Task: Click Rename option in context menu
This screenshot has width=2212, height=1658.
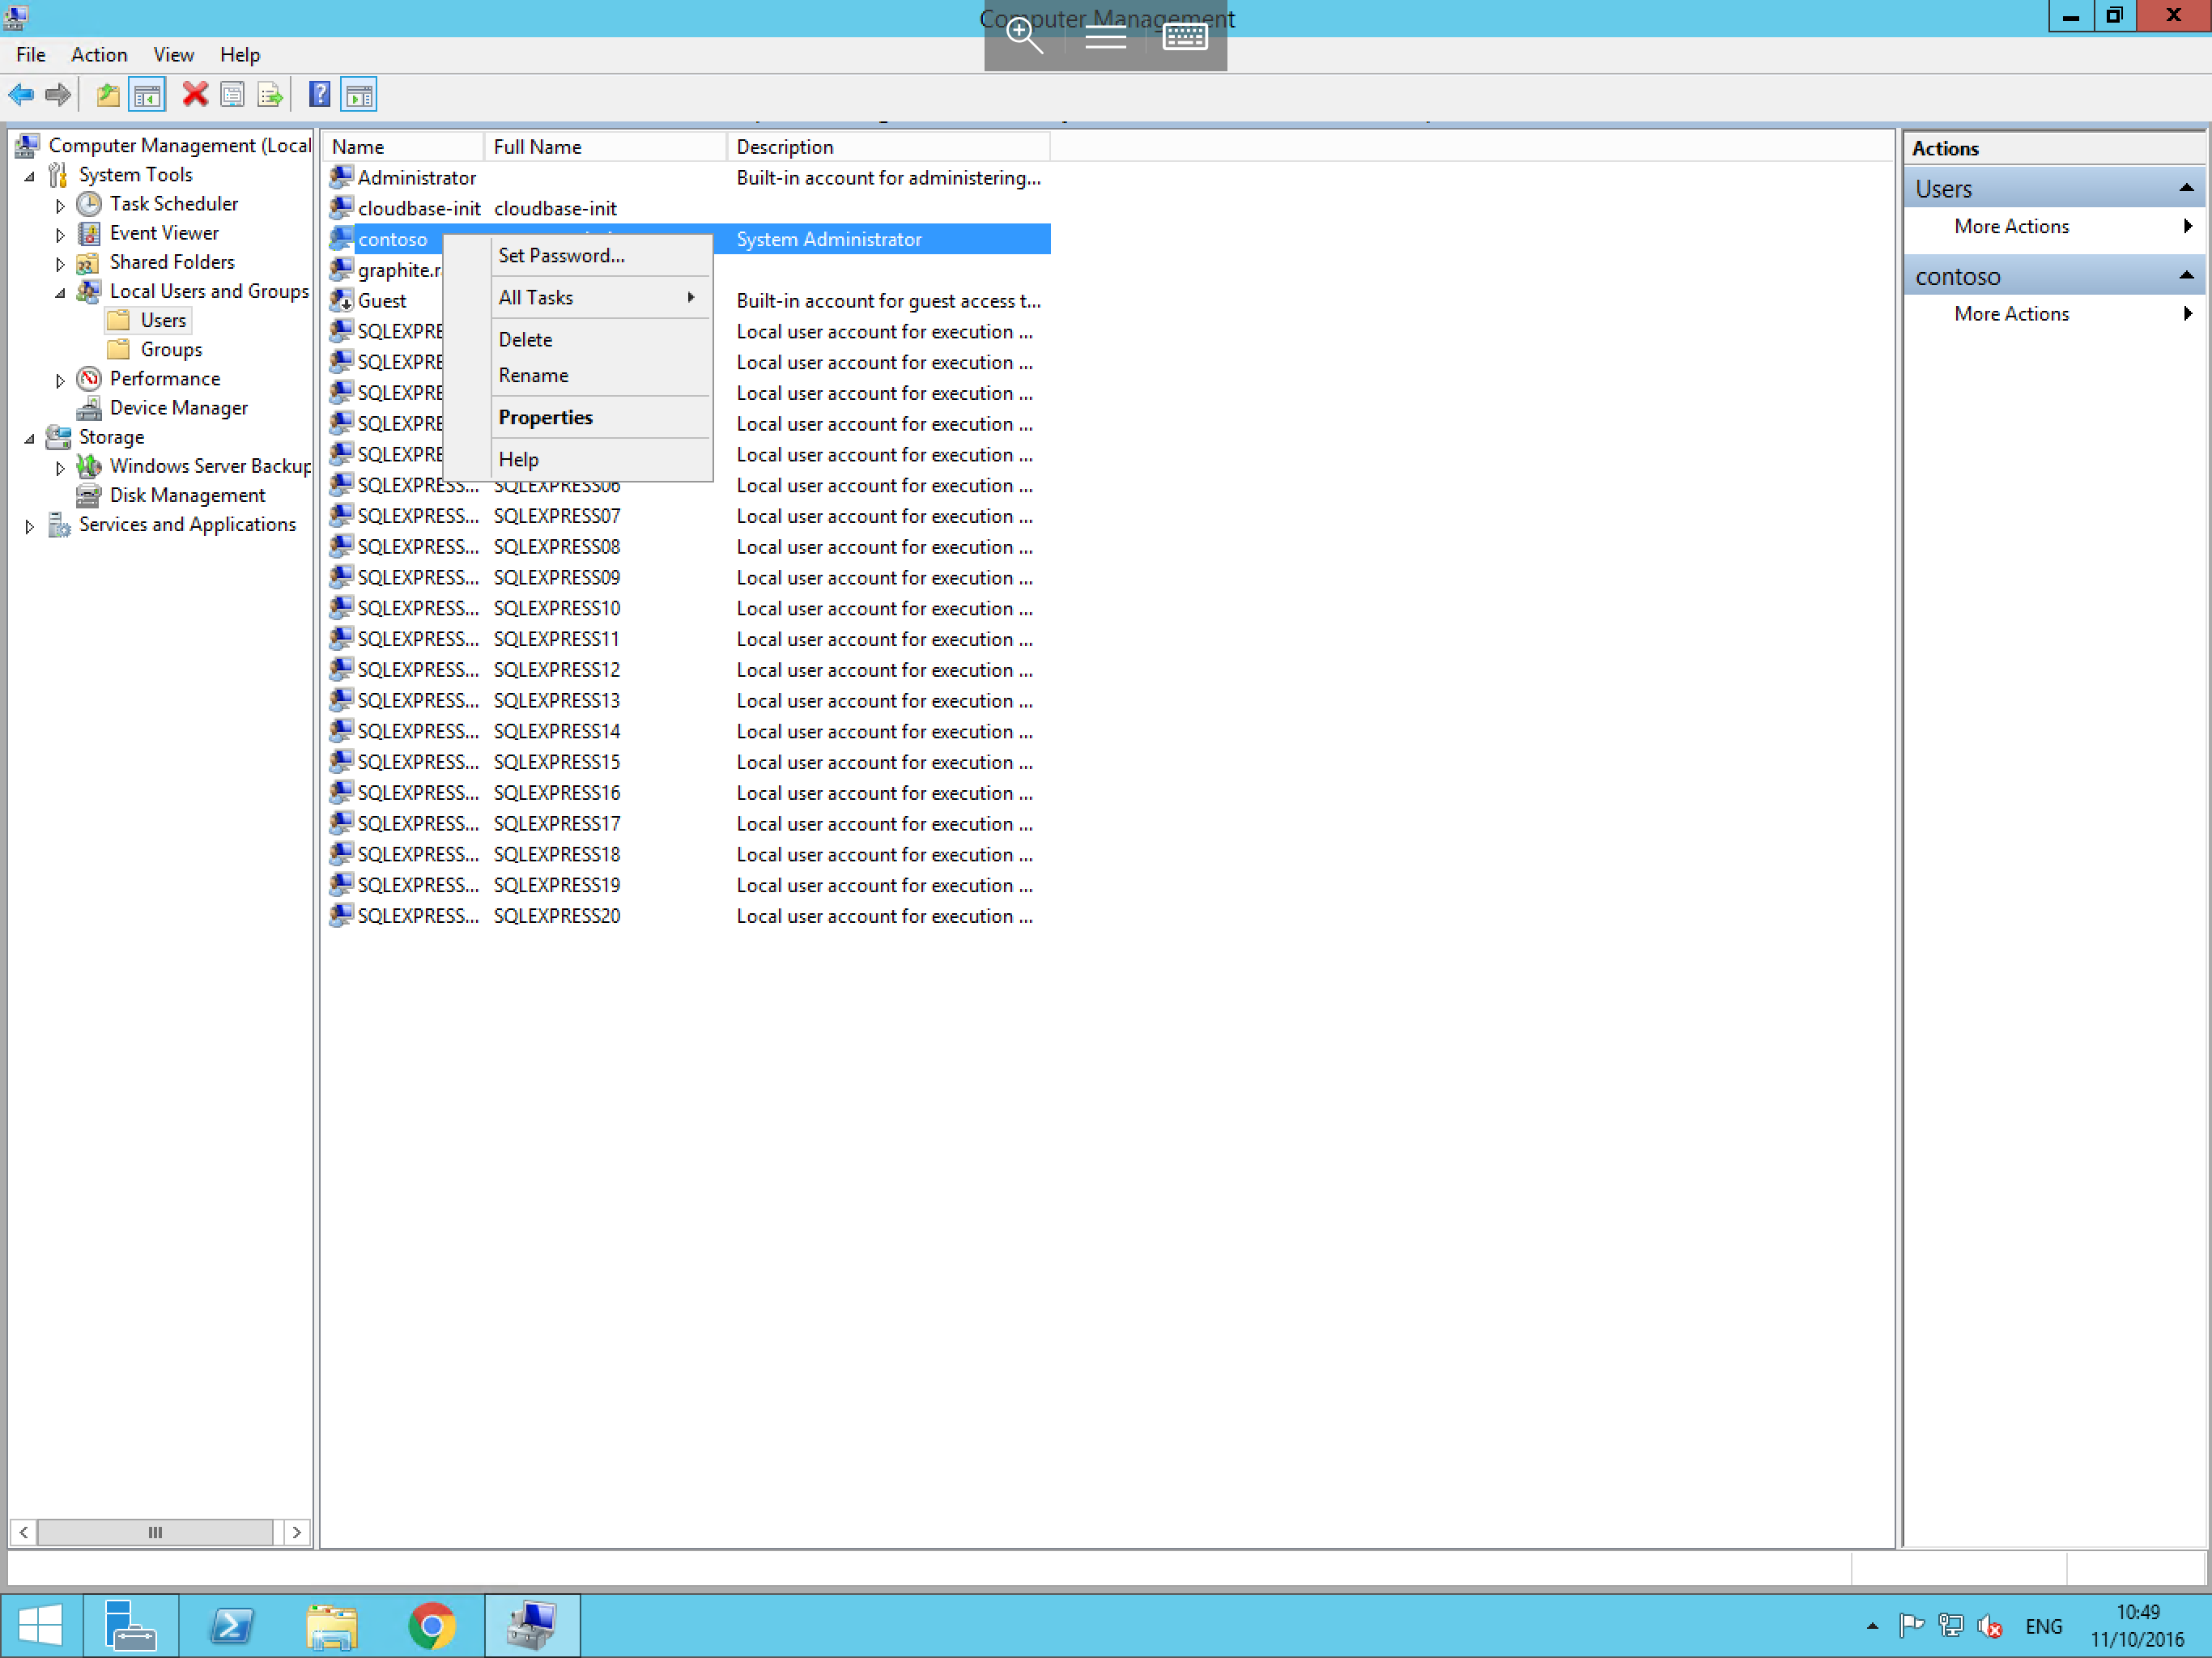Action: coord(533,375)
